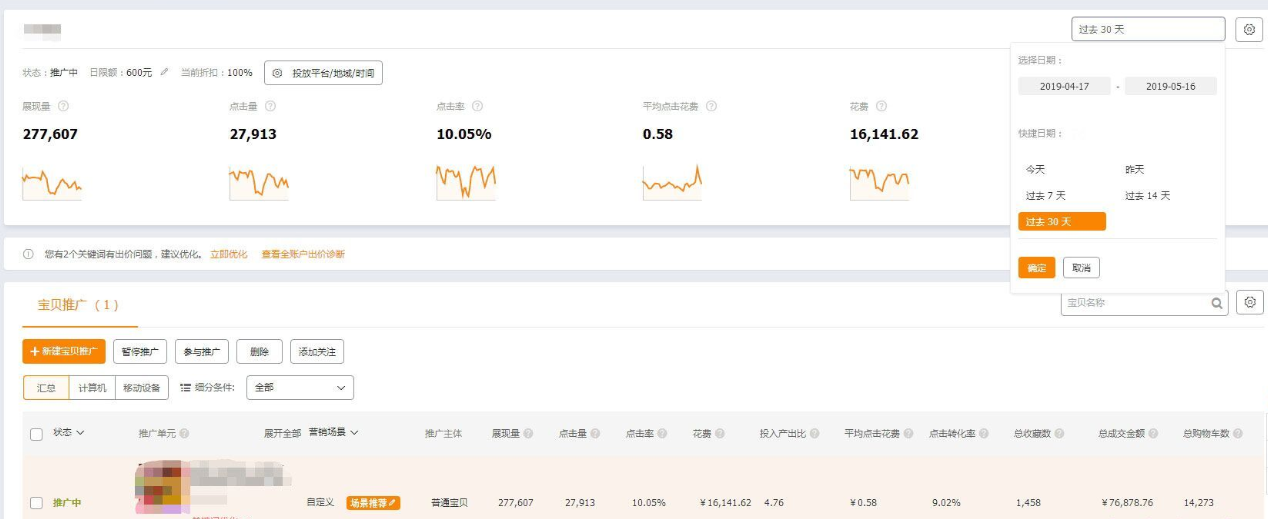Open the 过去 30 天 date range field
Viewport: 1268px width, 519px height.
1147,30
